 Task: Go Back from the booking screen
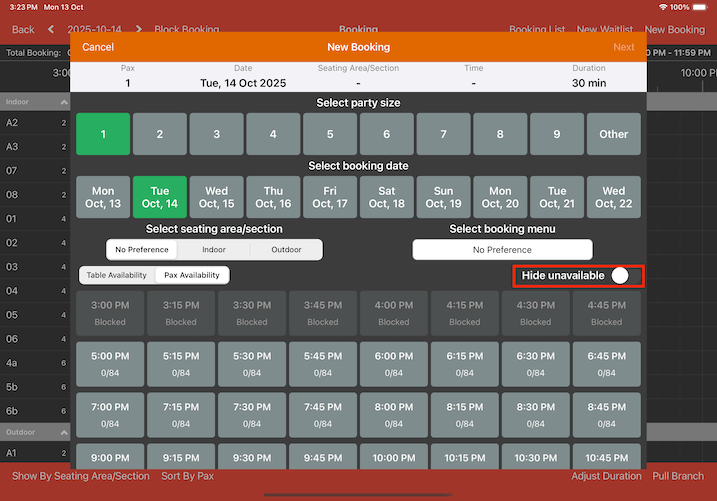(23, 30)
